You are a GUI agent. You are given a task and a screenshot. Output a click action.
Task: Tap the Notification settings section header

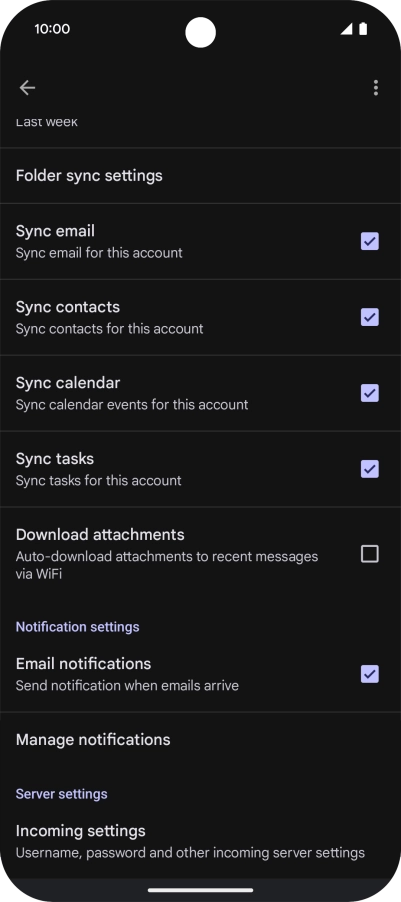[x=77, y=626]
